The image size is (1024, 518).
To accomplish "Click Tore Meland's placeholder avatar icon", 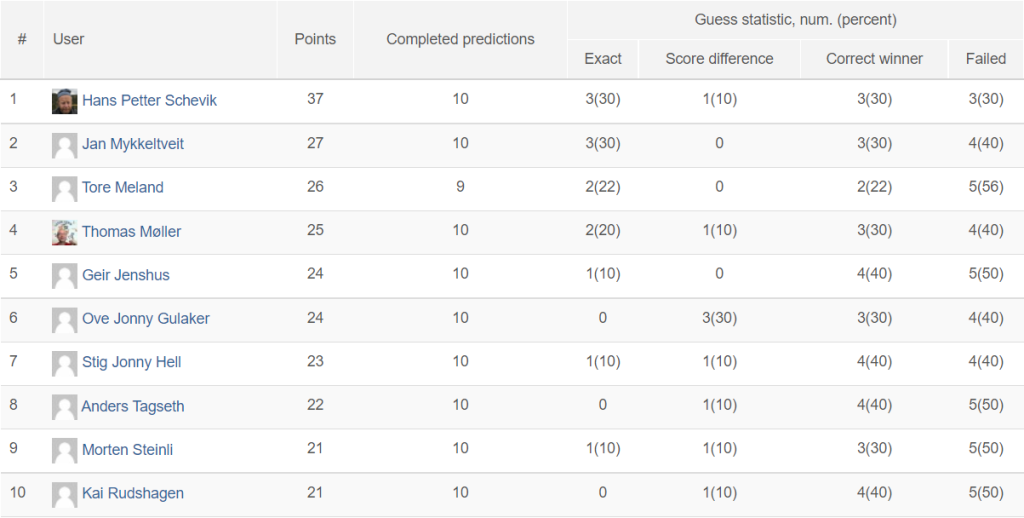I will coord(65,189).
